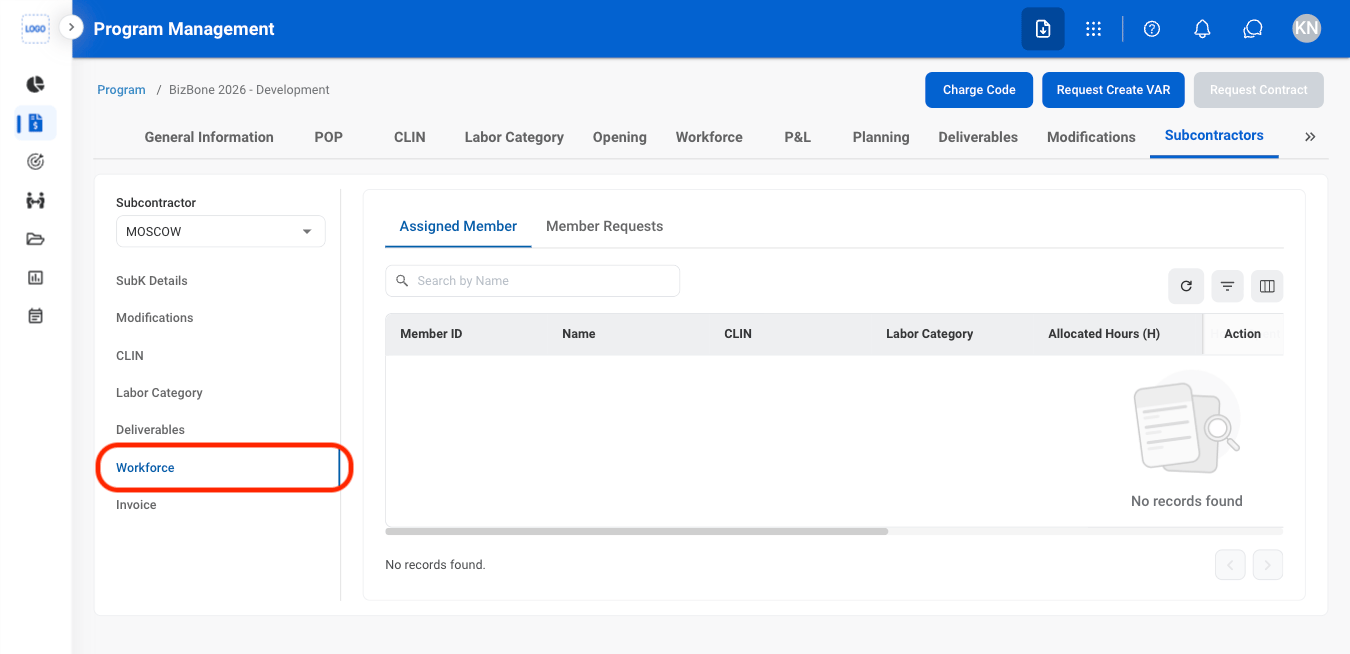Open the dollar document sidebar icon

[x=36, y=123]
